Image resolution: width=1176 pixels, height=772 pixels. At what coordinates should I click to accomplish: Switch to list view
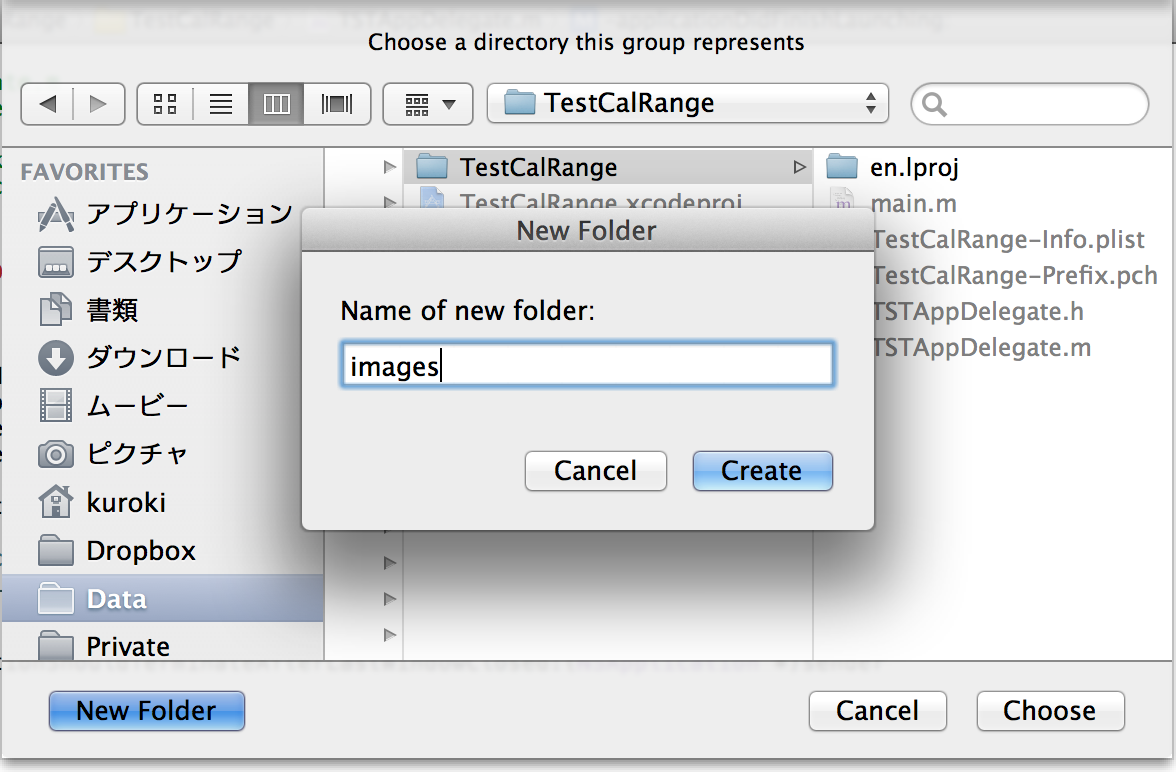click(x=220, y=104)
